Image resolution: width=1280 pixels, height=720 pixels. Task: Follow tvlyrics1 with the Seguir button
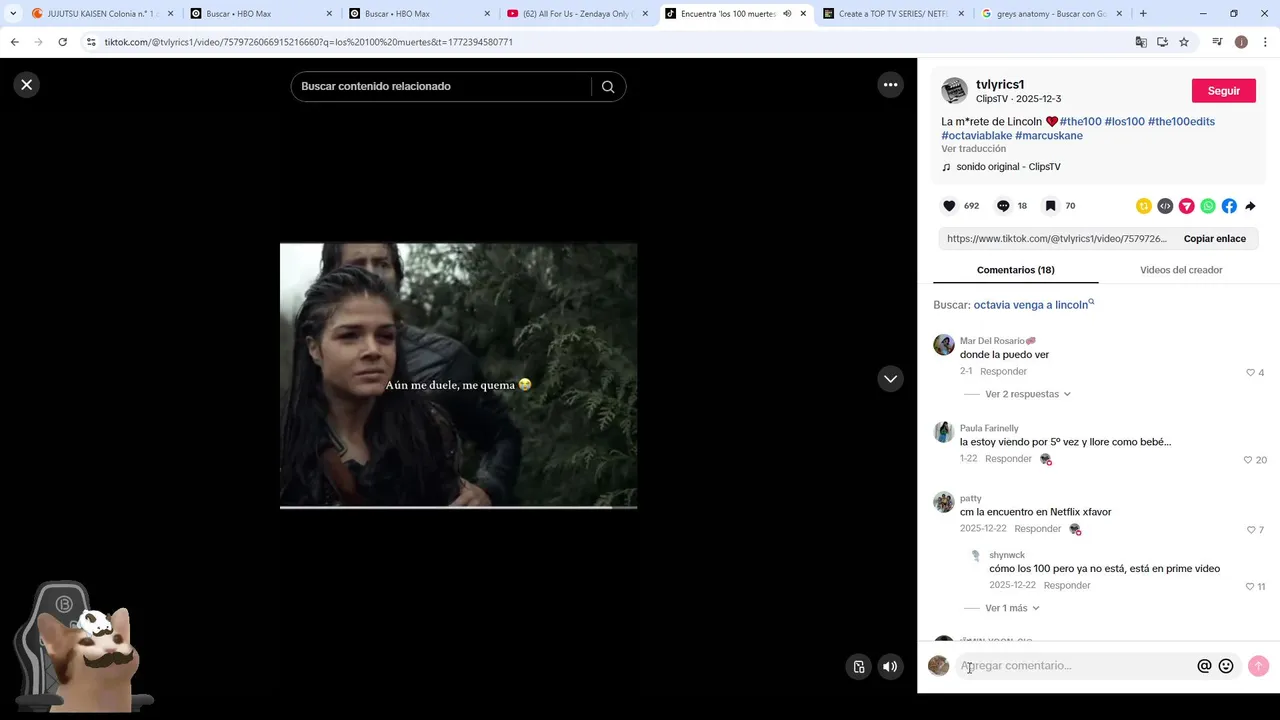(x=1223, y=91)
